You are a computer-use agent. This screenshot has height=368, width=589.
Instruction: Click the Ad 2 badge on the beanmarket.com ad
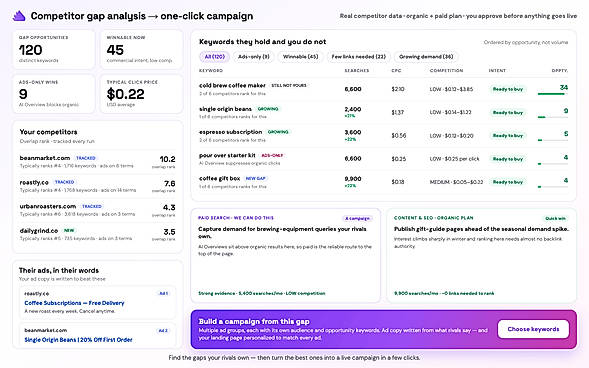[163, 331]
